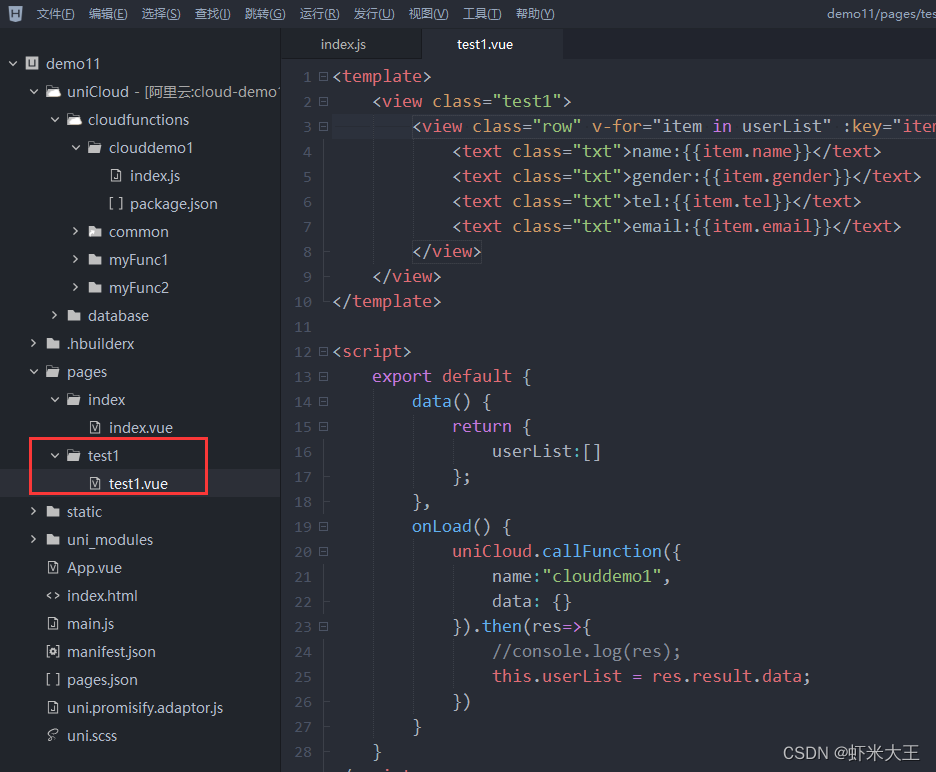Open the 运行(R) menu
Image resolution: width=936 pixels, height=772 pixels.
319,14
